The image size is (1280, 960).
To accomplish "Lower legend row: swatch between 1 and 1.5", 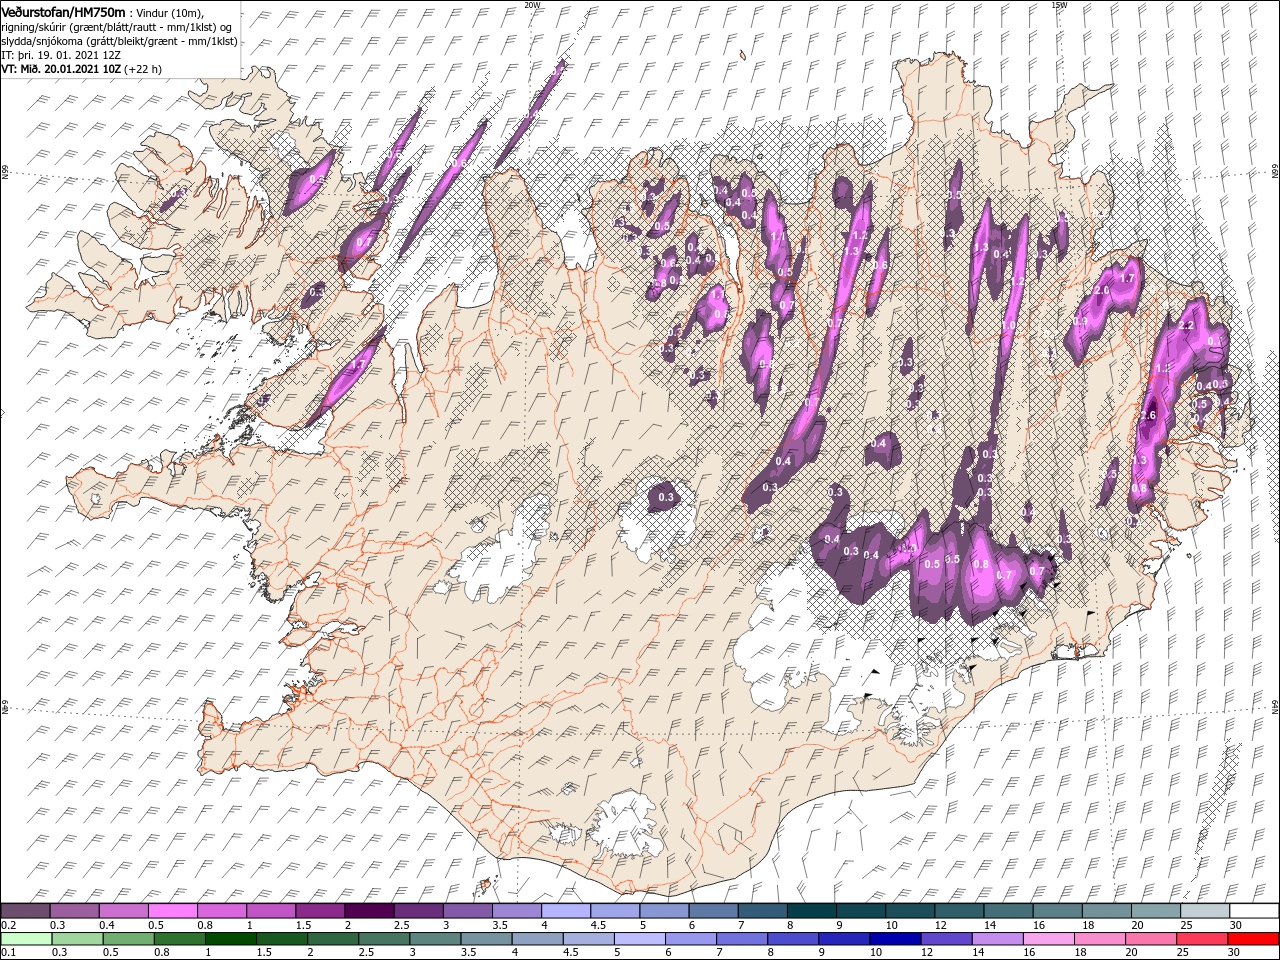I will (x=230, y=939).
